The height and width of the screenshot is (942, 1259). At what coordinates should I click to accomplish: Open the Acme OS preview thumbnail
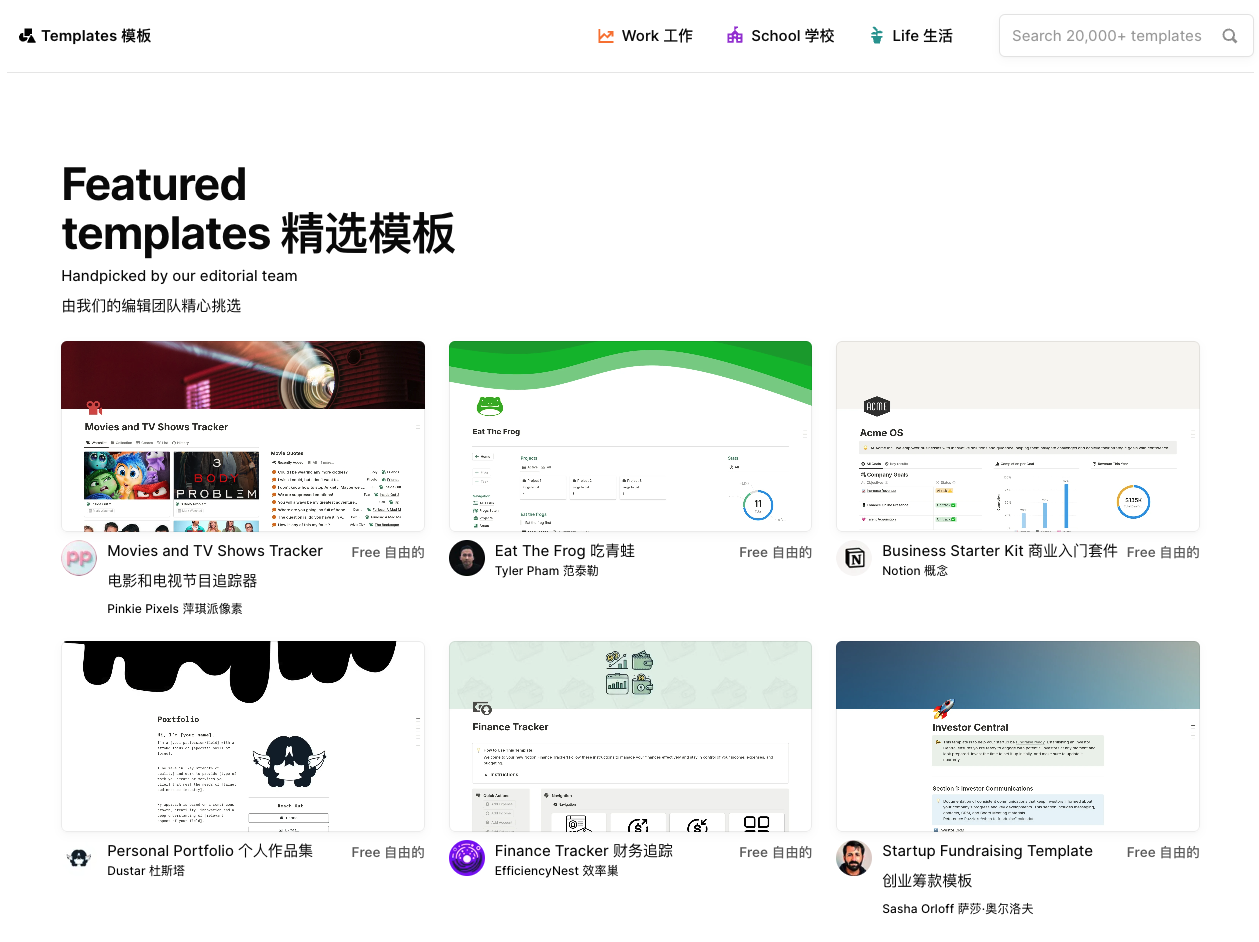(1017, 436)
